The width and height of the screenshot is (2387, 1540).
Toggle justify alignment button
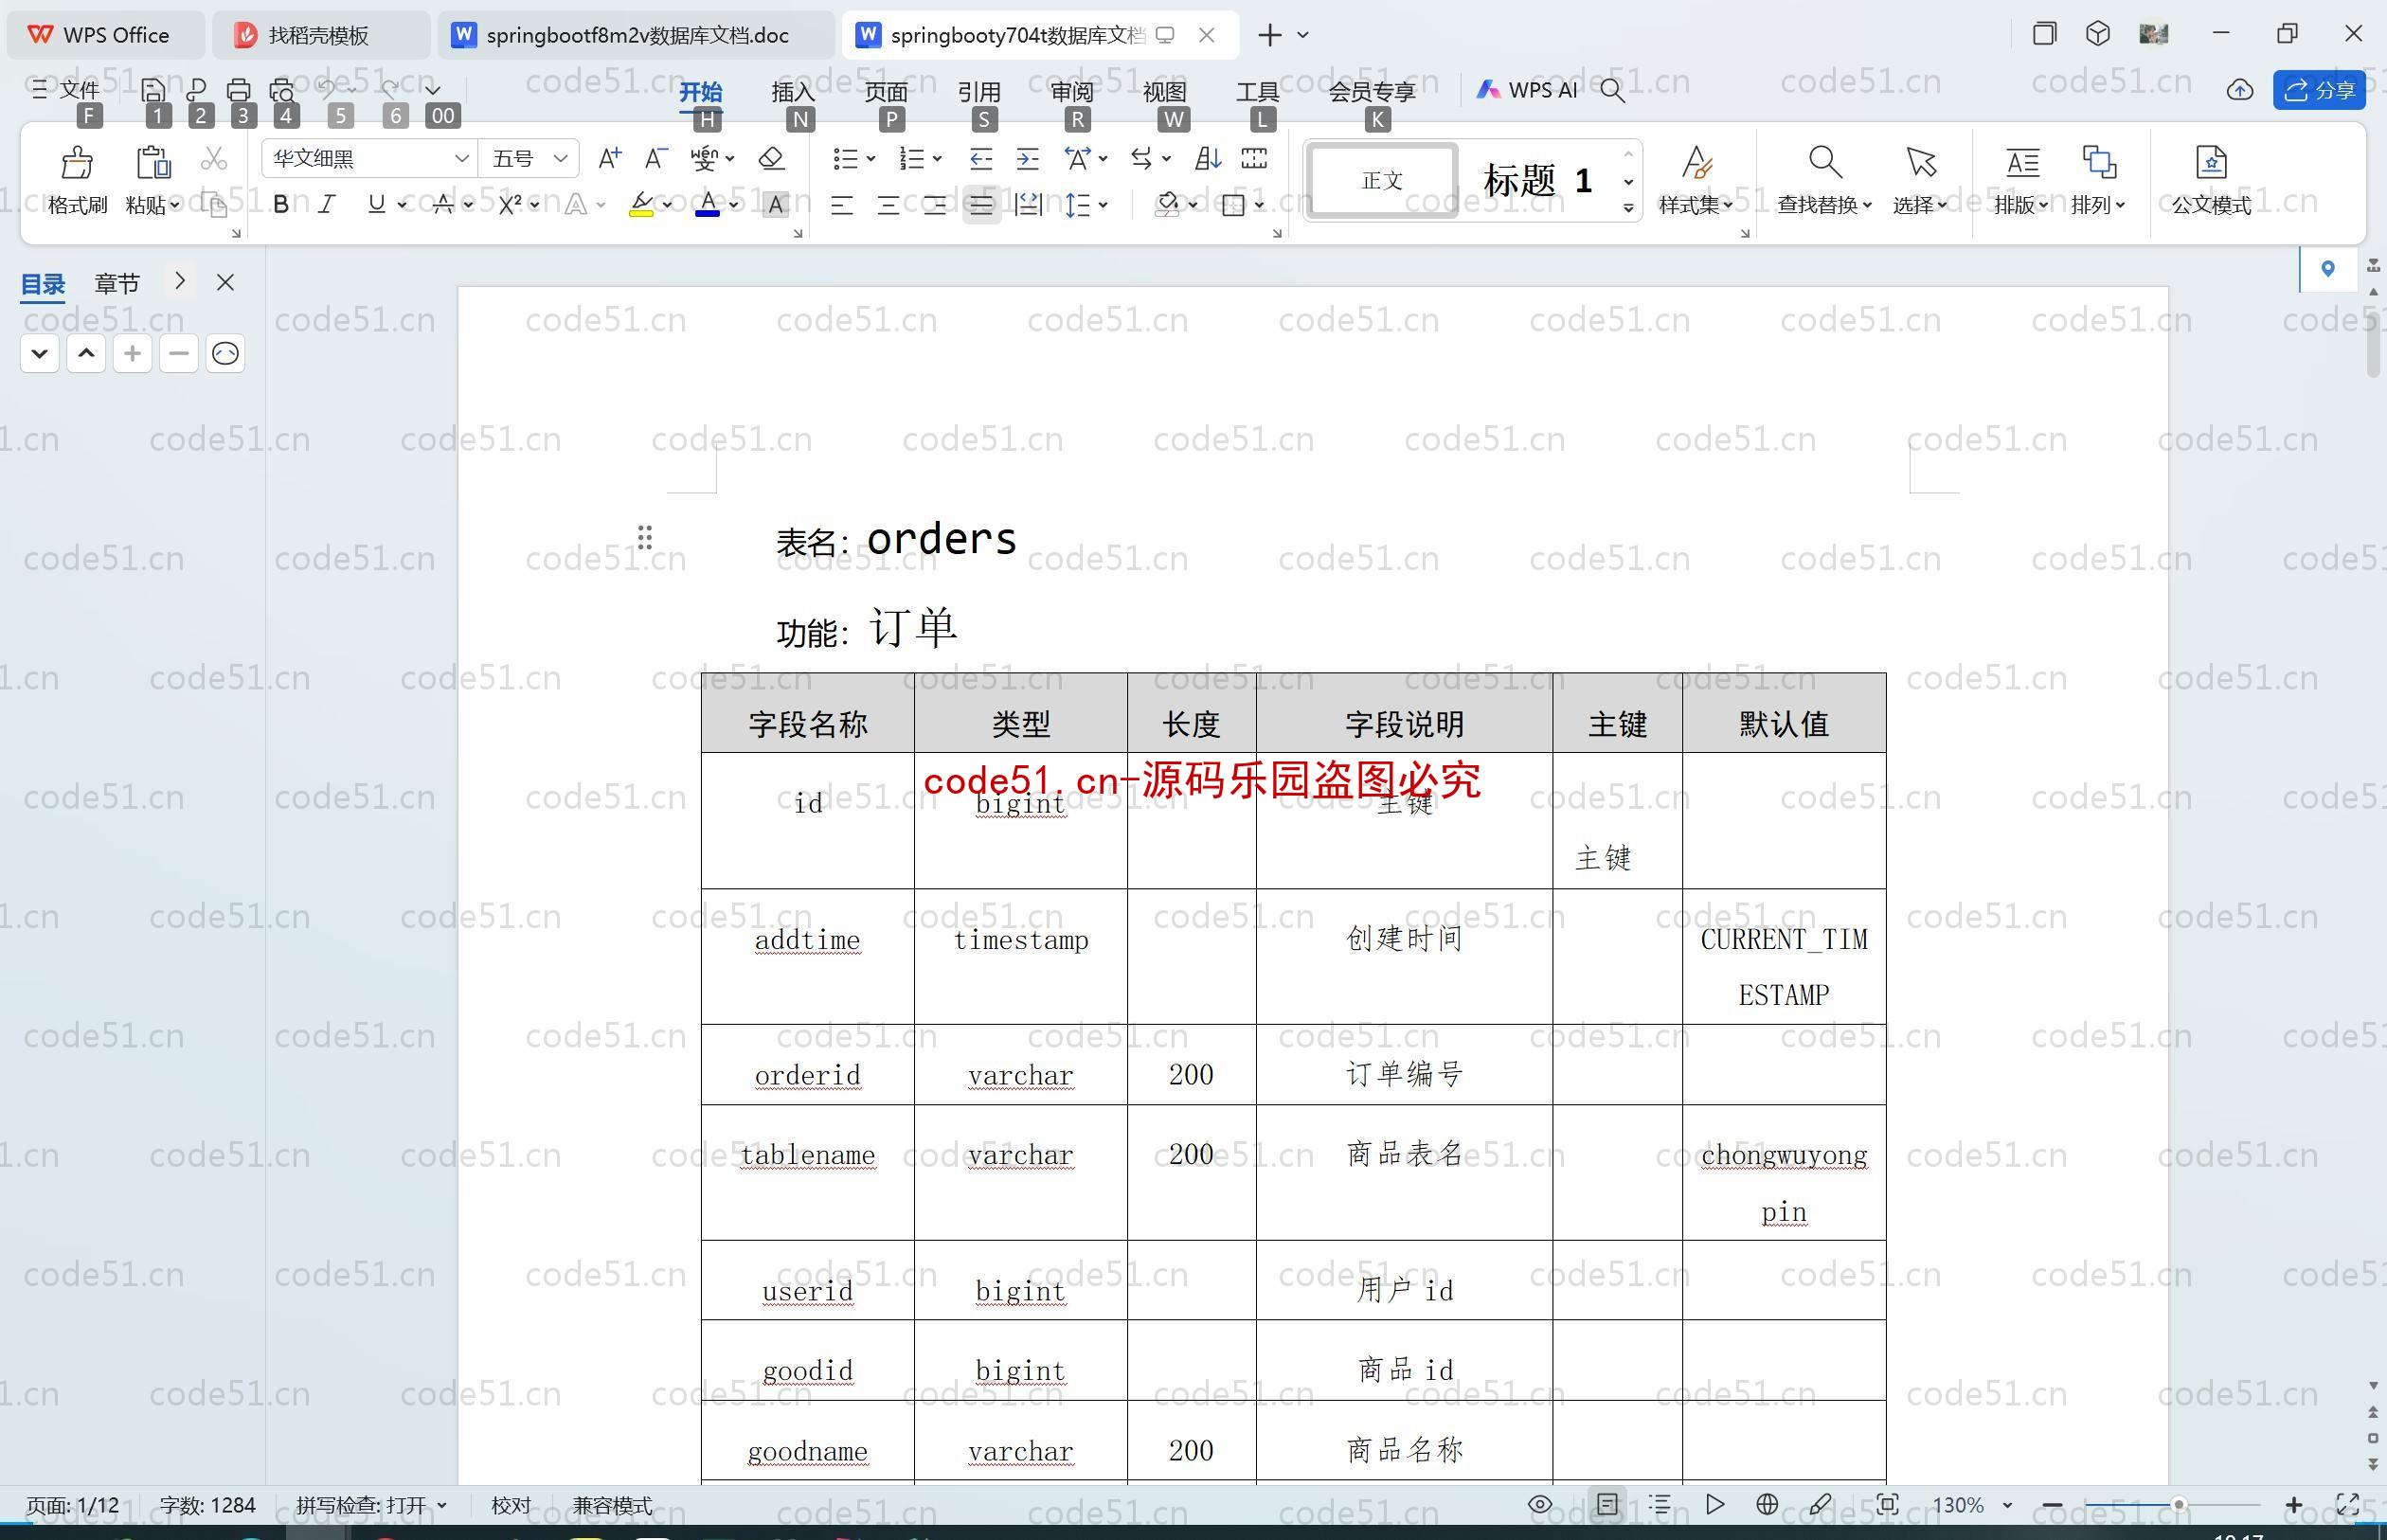tap(981, 205)
